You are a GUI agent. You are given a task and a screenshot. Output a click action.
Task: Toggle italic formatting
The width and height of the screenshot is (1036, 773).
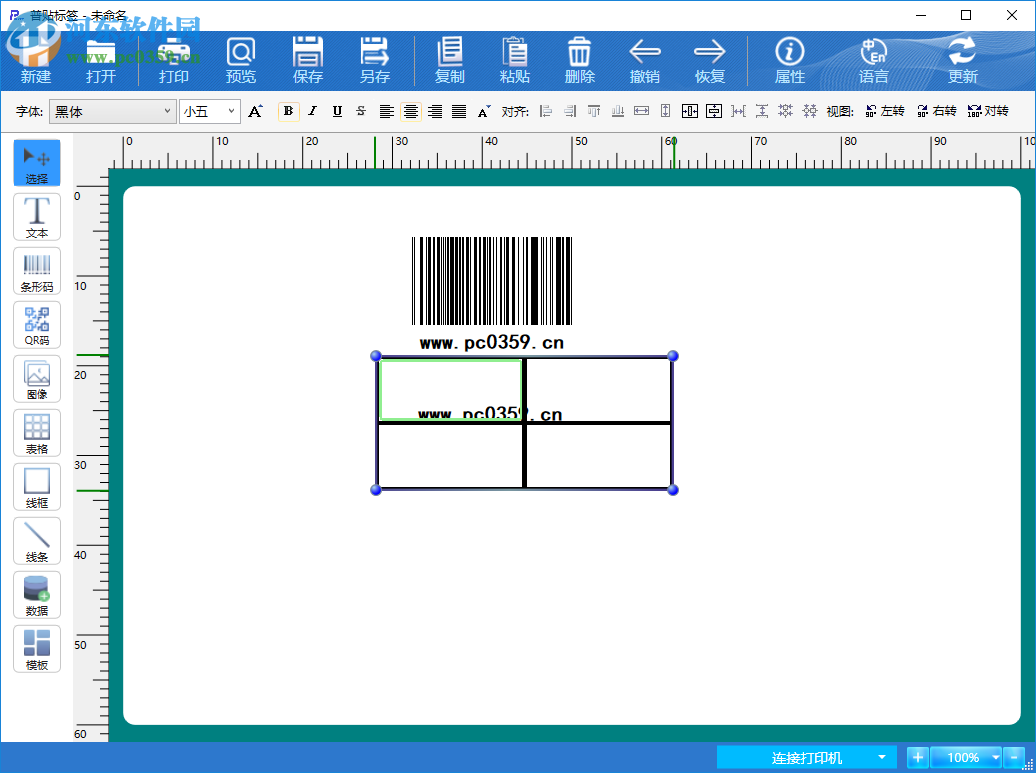click(313, 111)
